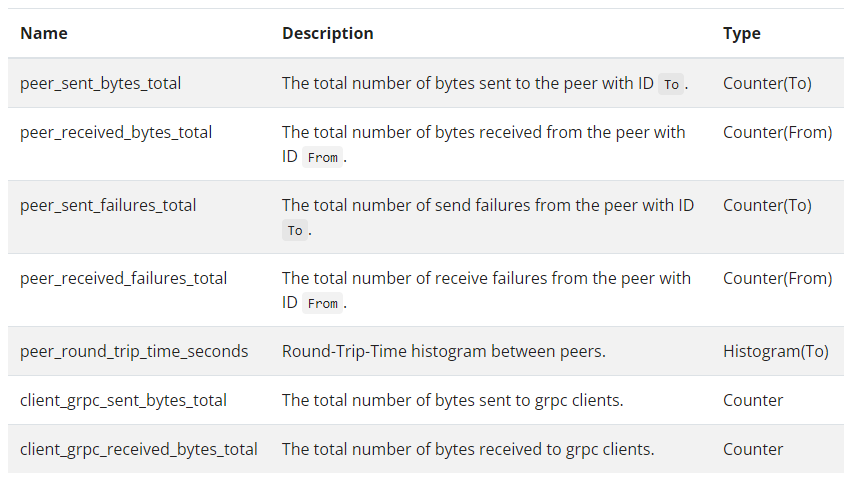Click the To code tag in the peer_sent_failures_total row
851x480 pixels.
click(294, 230)
